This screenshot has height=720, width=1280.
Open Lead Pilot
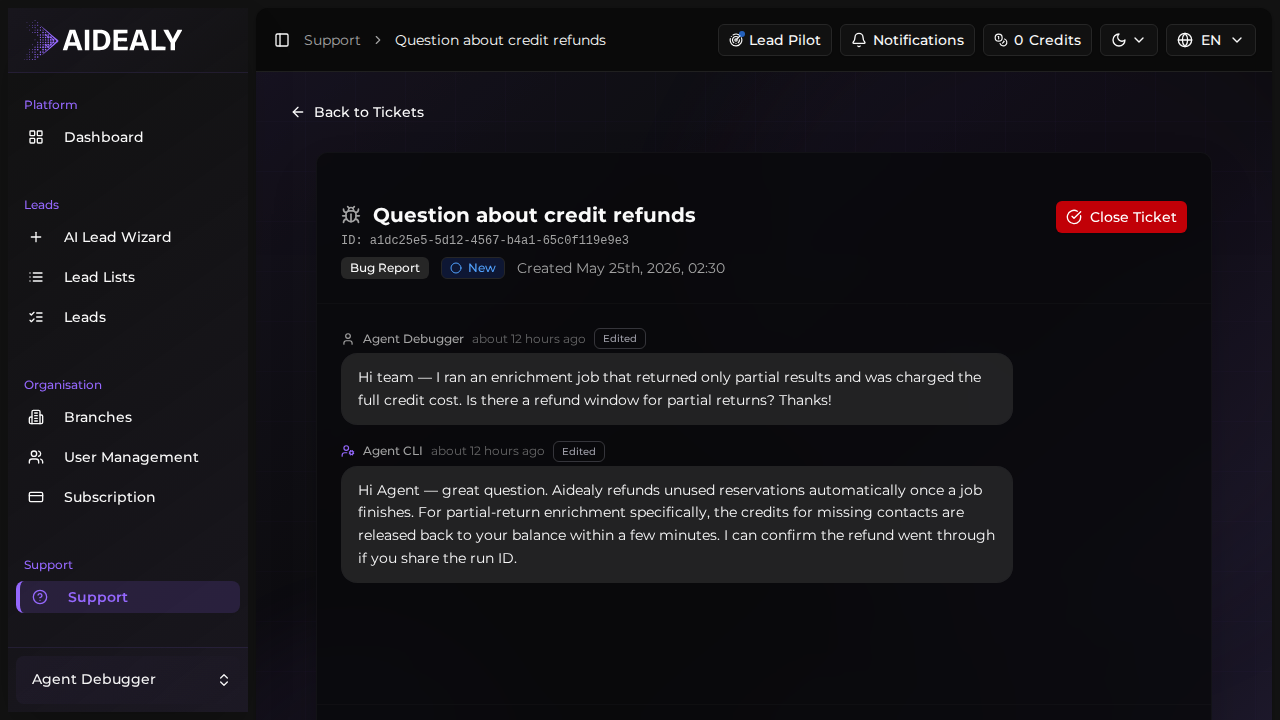[775, 40]
